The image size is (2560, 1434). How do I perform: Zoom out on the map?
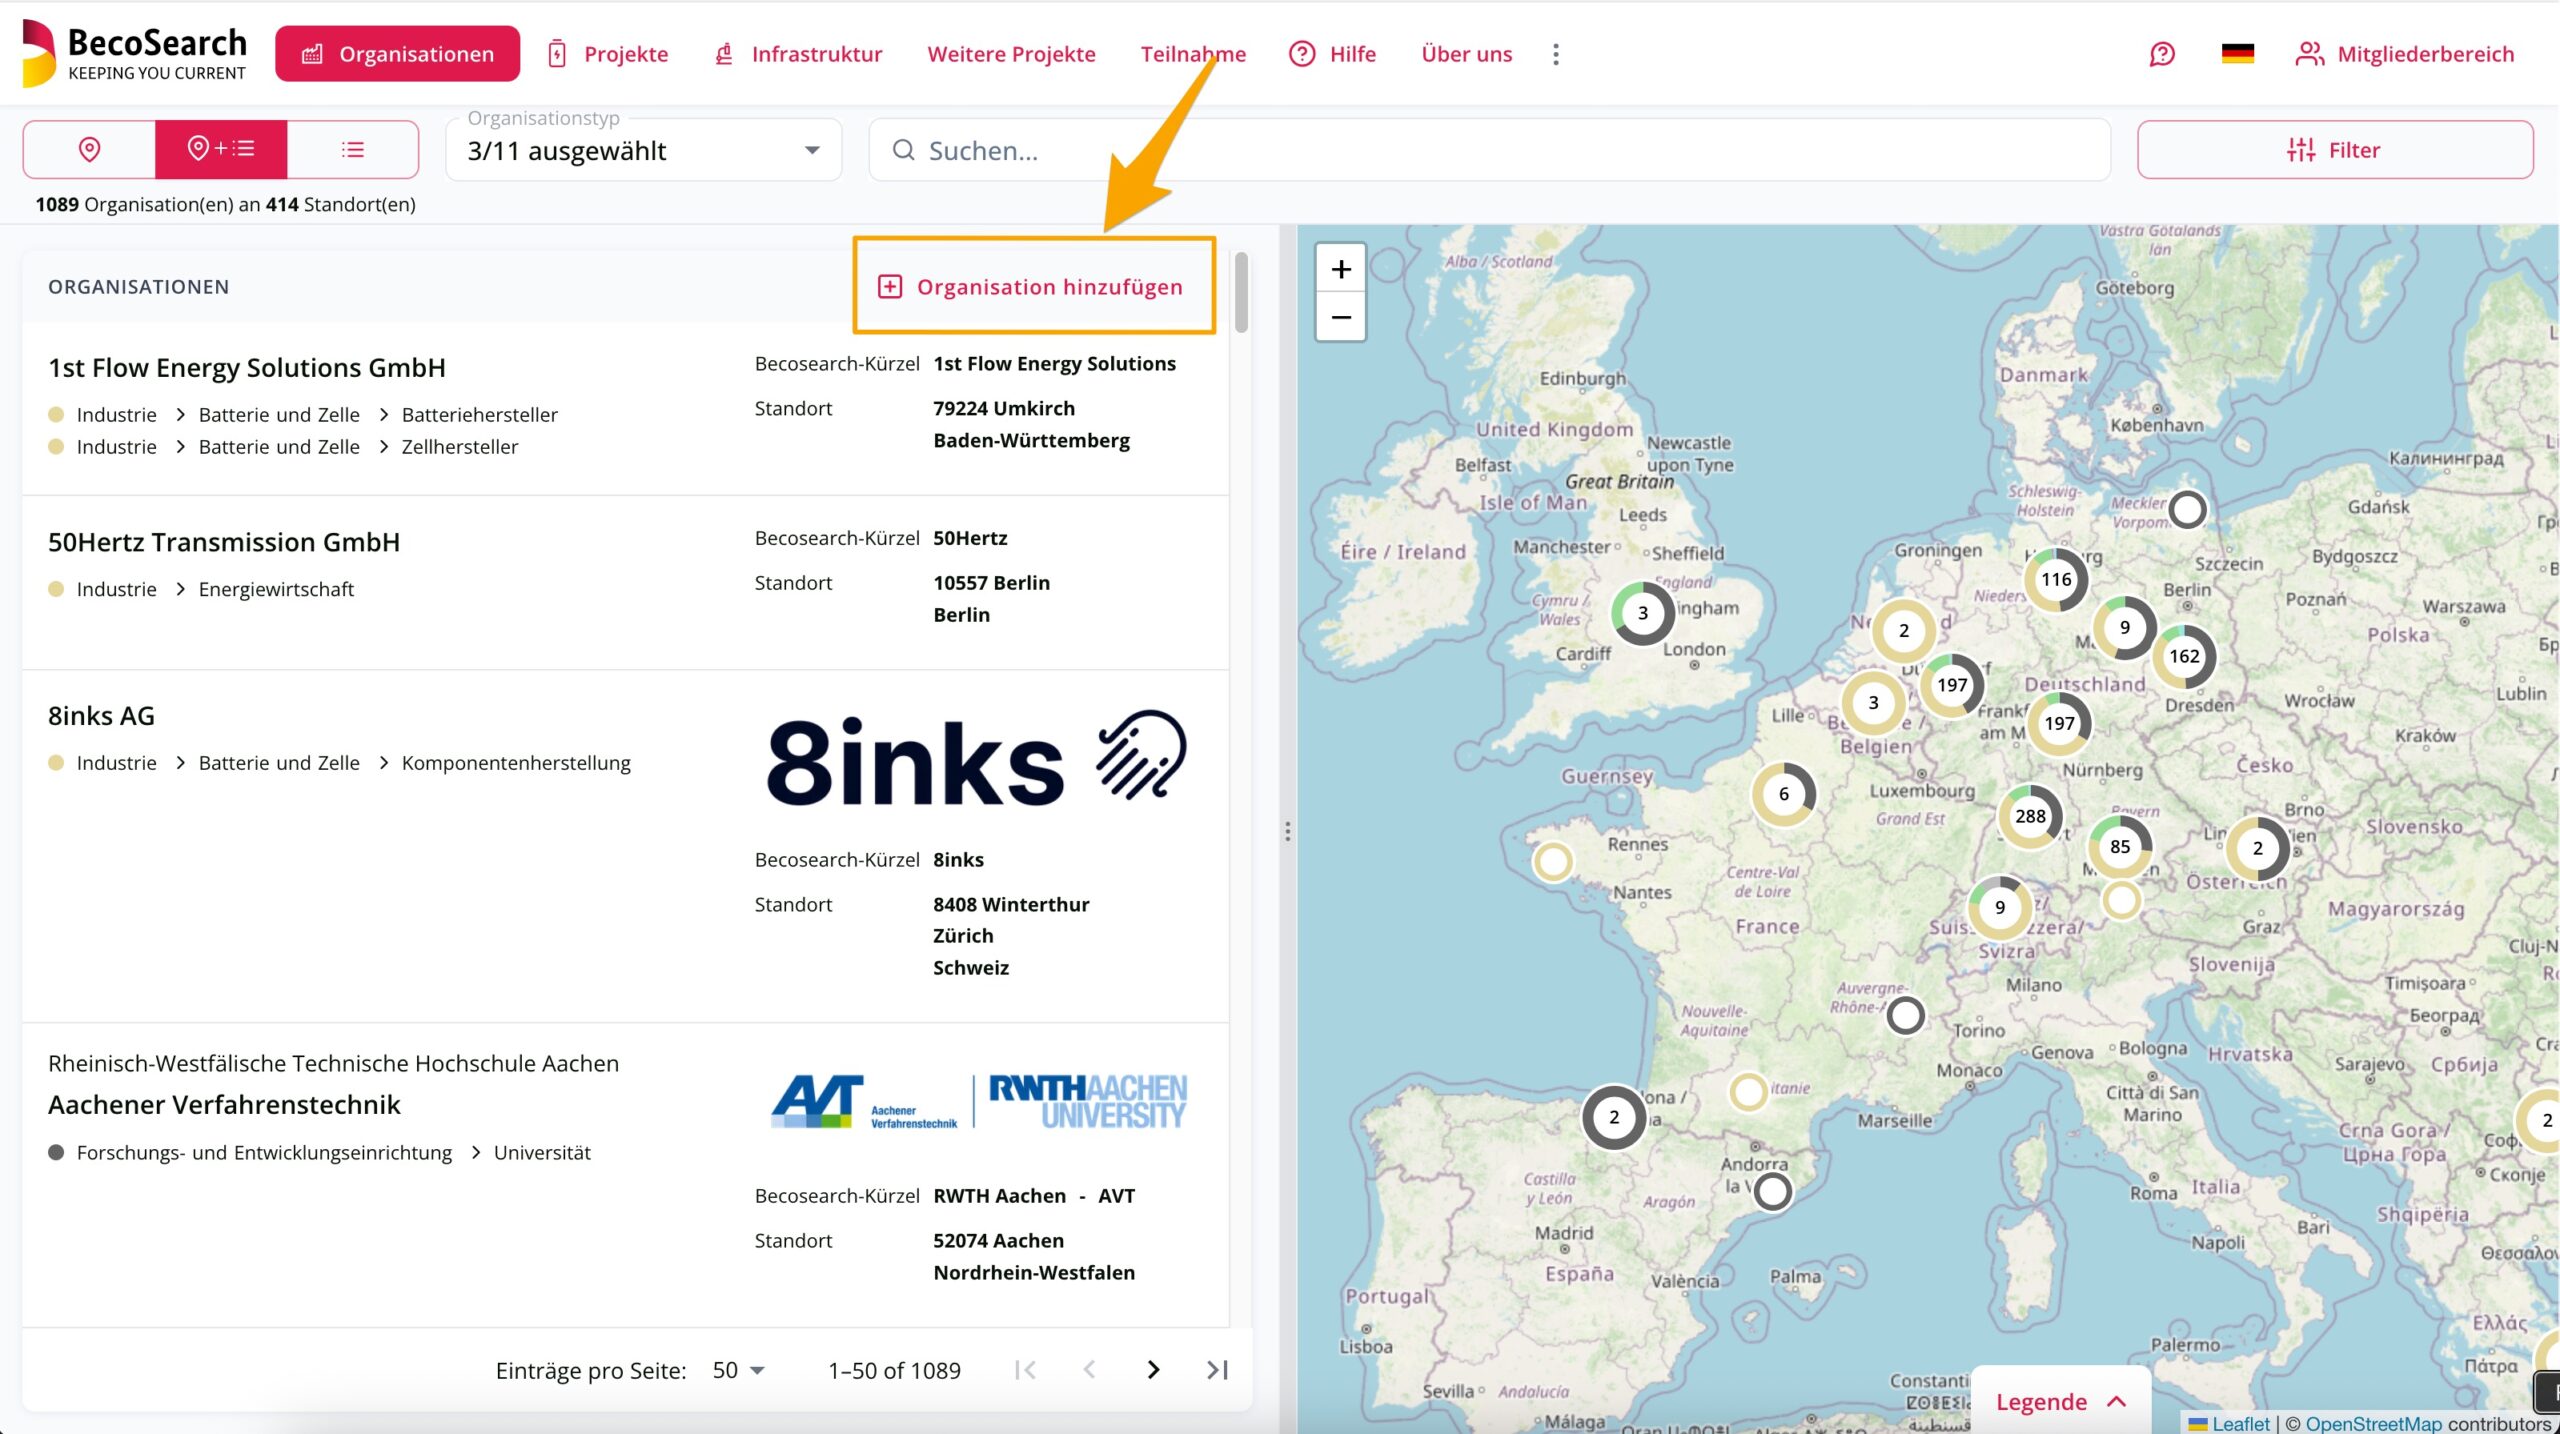1340,317
